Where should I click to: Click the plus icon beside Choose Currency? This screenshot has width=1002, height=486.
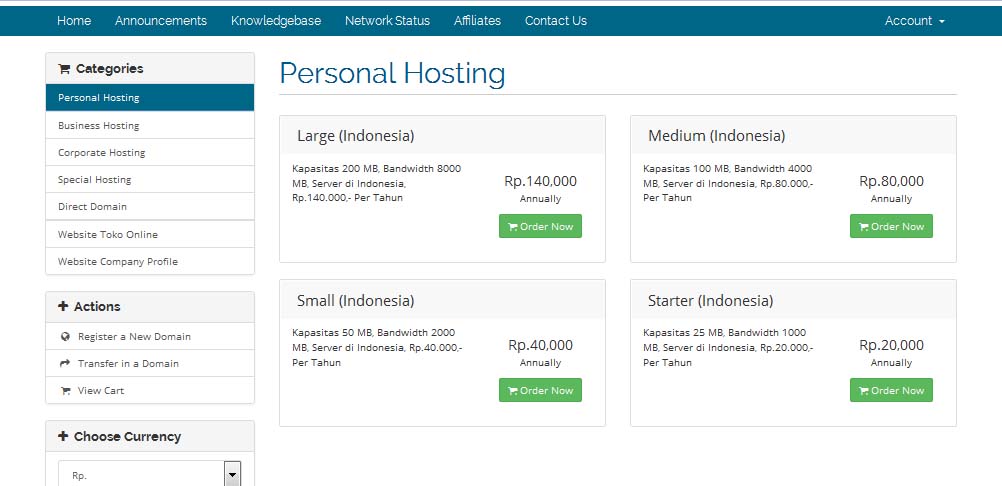coord(63,437)
